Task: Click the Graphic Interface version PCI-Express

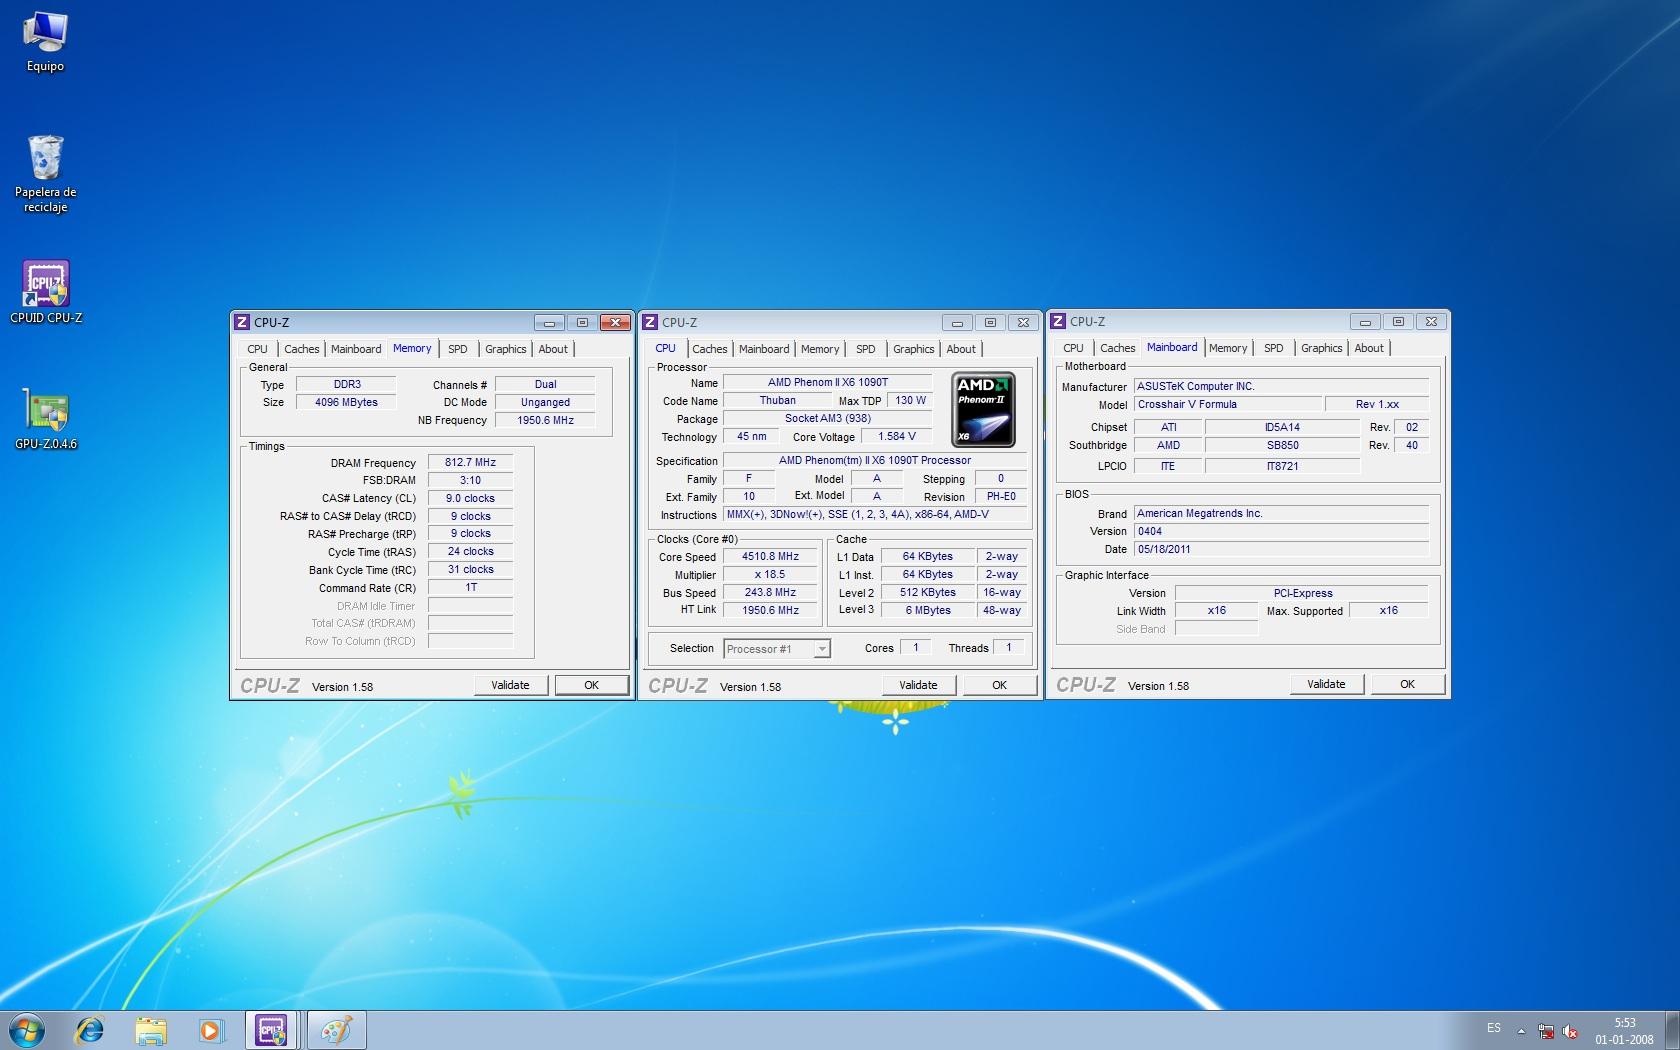Action: [x=1302, y=593]
